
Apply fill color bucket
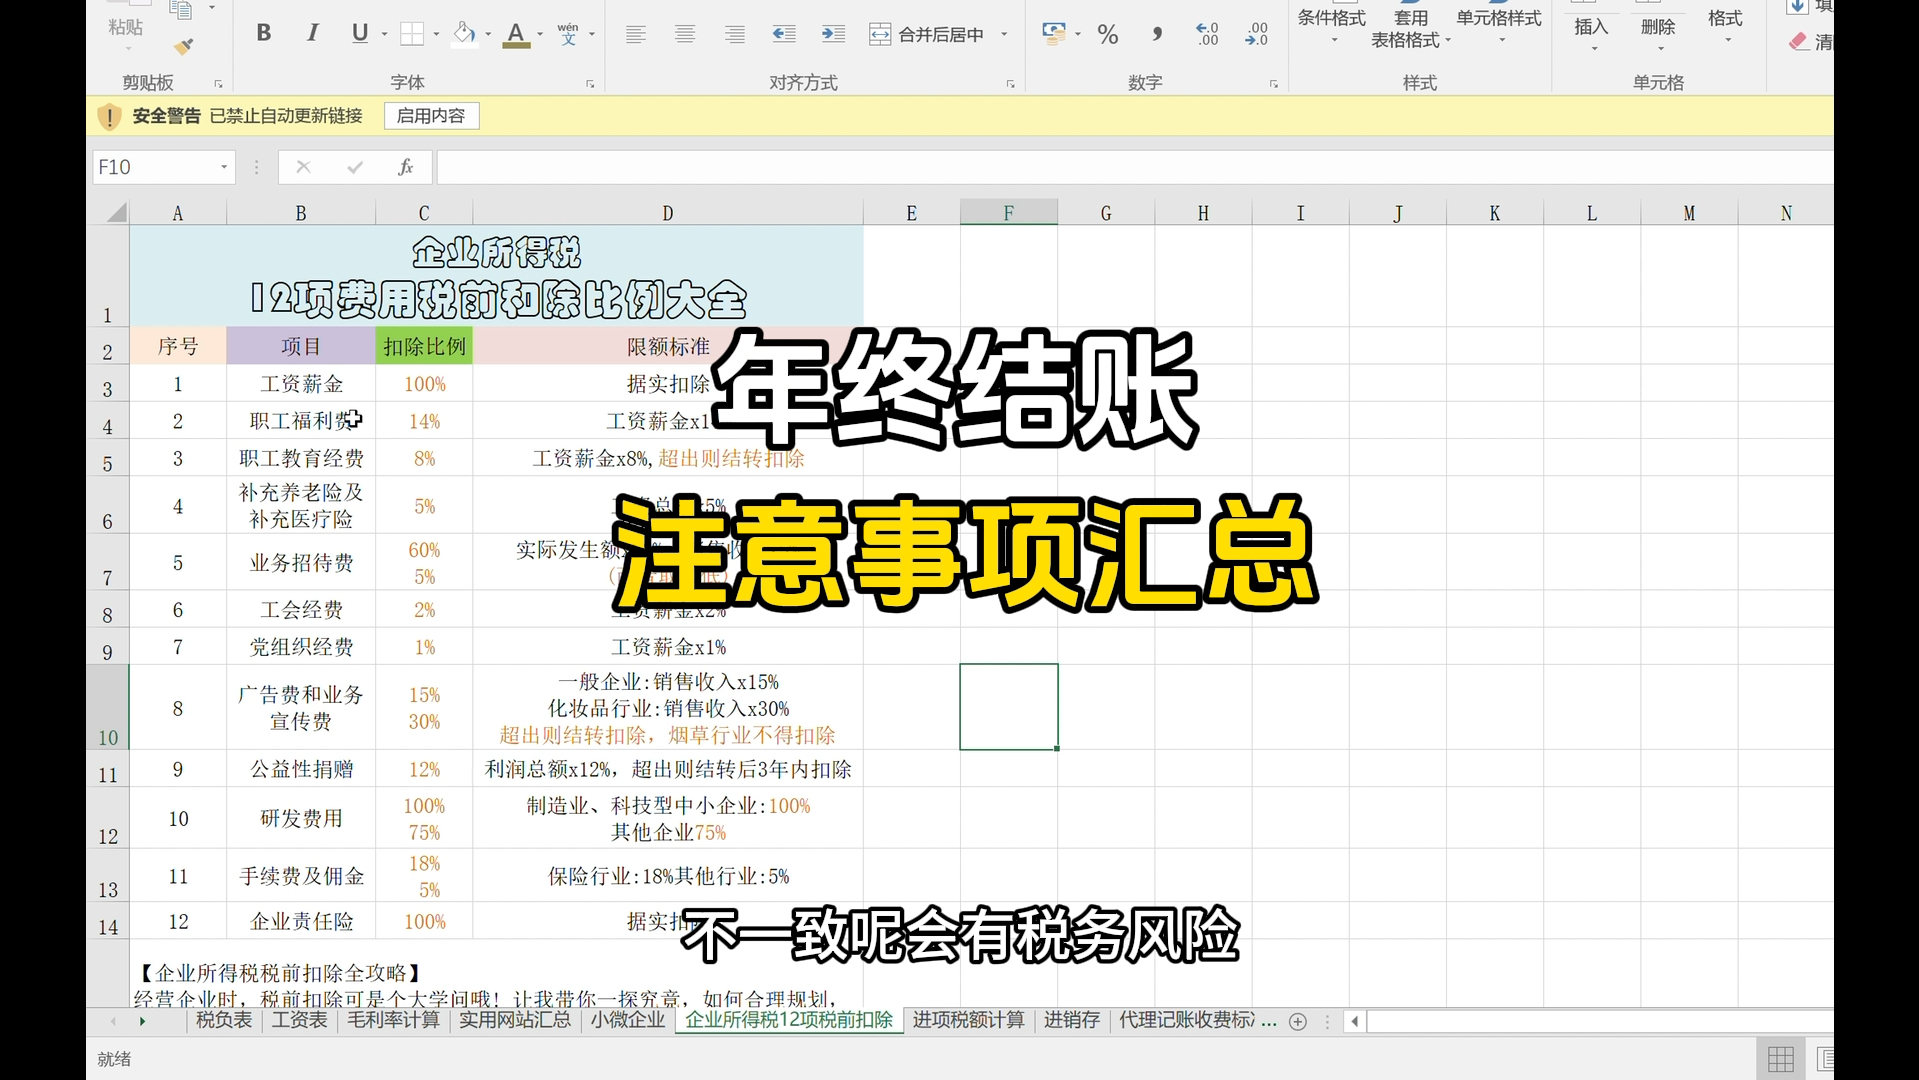click(464, 34)
